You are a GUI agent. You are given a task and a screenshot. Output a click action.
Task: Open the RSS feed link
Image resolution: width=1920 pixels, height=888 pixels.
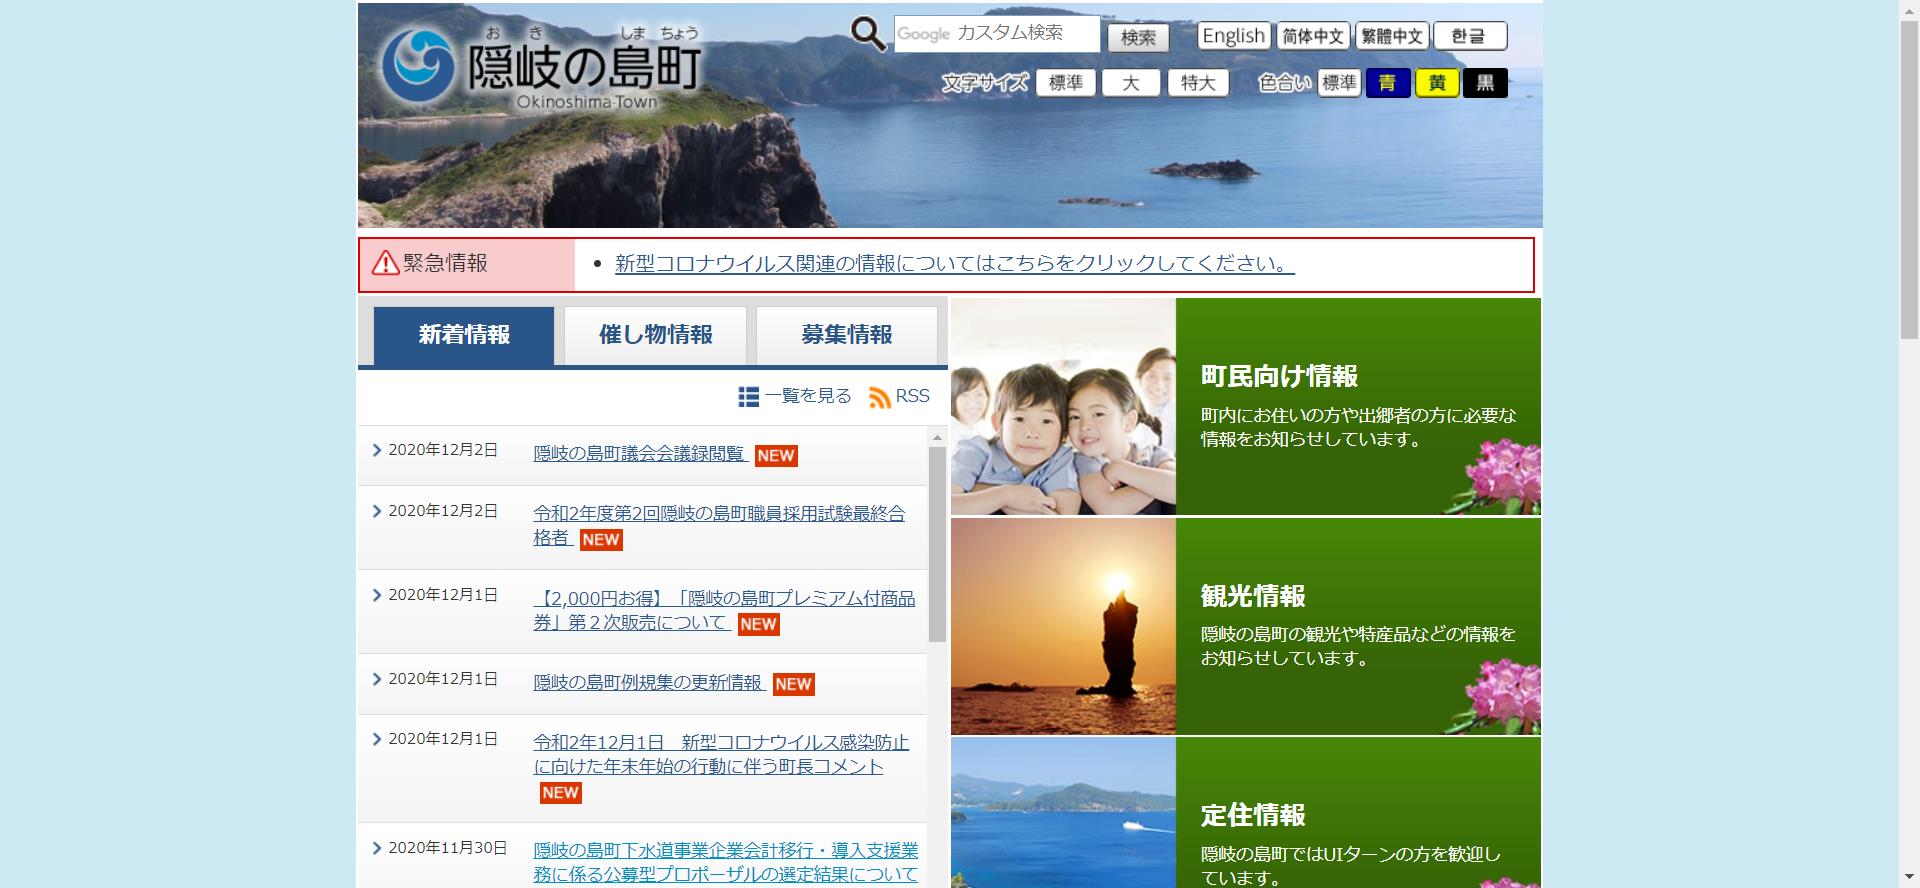[912, 396]
